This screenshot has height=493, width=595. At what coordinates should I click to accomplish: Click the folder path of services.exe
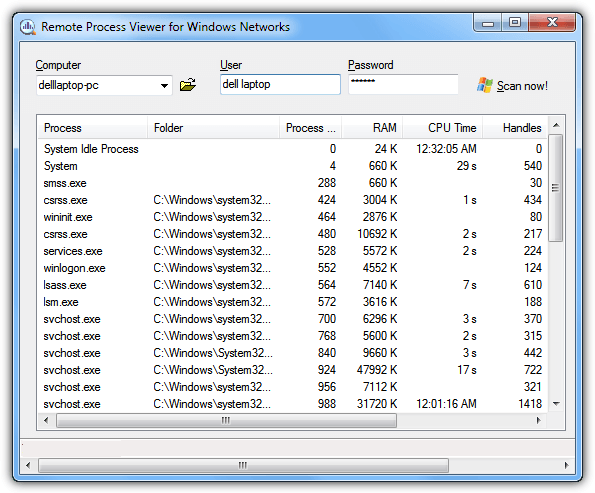[212, 251]
